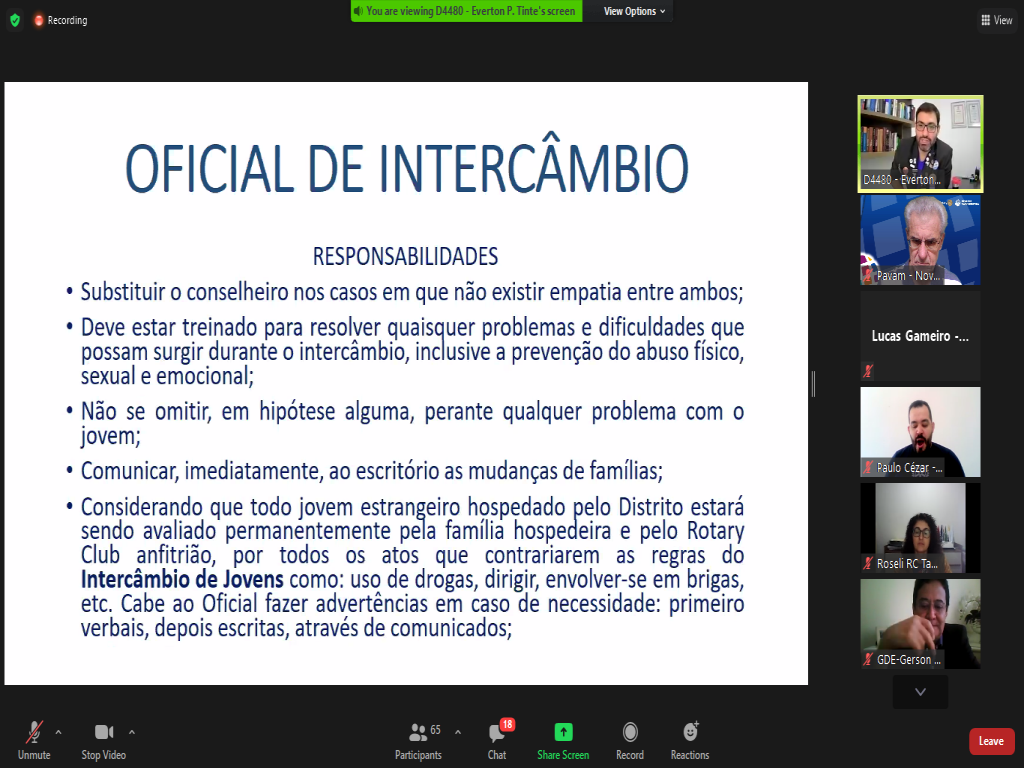
Task: Click the Lucas Gameiro participant tile
Action: point(920,336)
